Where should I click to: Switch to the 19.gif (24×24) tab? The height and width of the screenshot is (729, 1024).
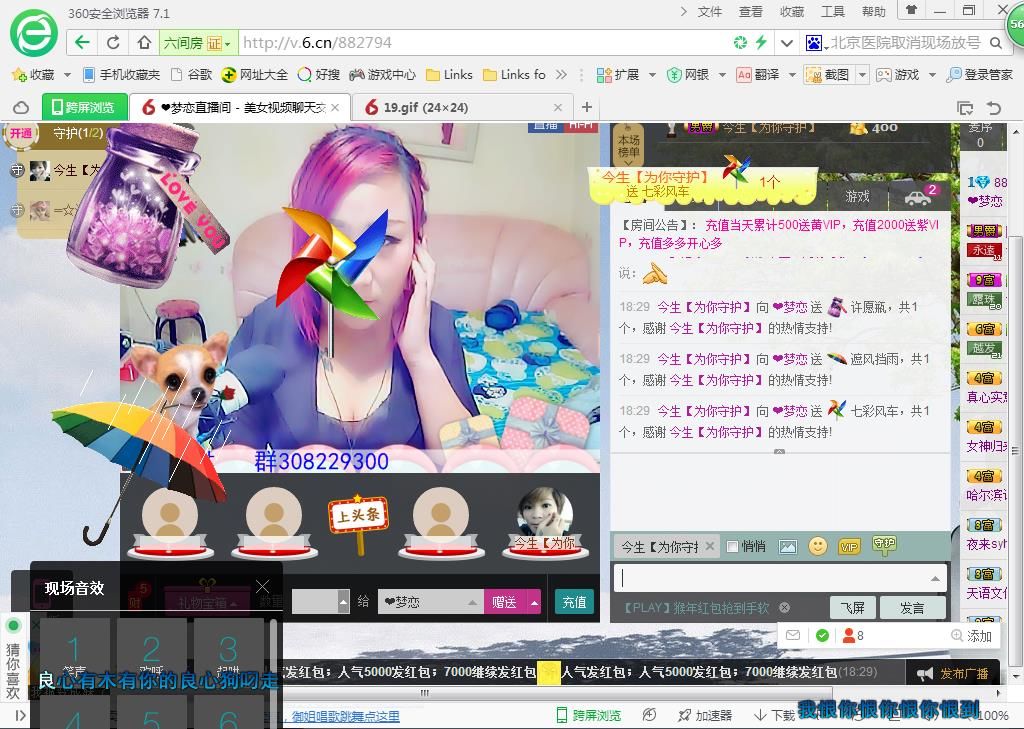[x=461, y=107]
